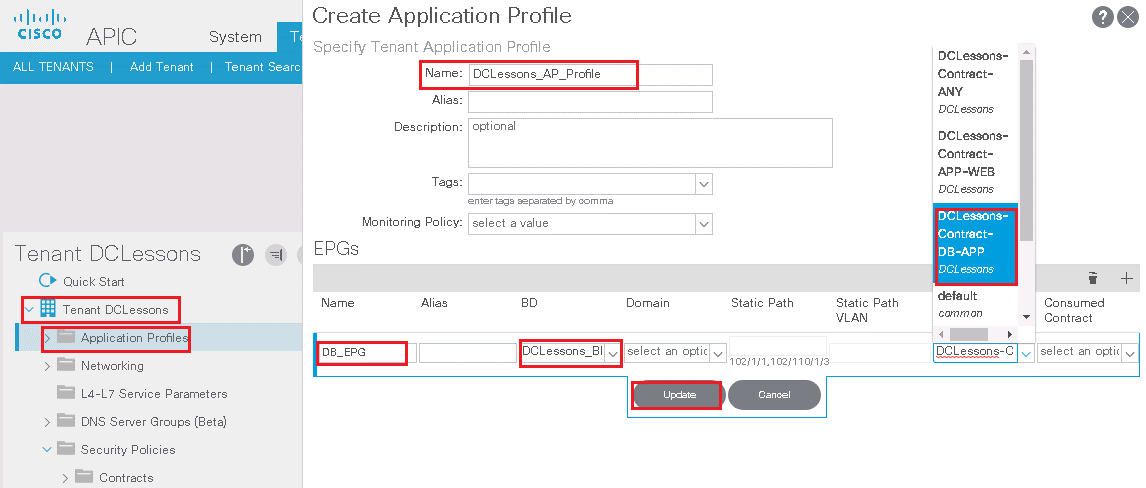Image resolution: width=1146 pixels, height=488 pixels.
Task: Click the EPG Name field DB_EPG
Action: (365, 353)
